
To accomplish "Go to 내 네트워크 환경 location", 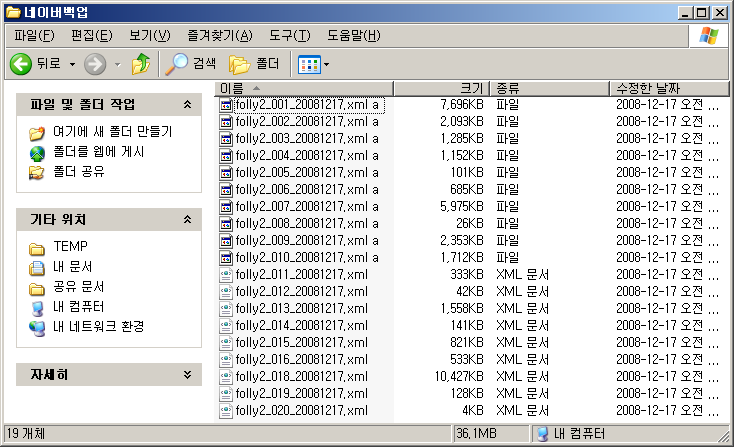I will 99,327.
